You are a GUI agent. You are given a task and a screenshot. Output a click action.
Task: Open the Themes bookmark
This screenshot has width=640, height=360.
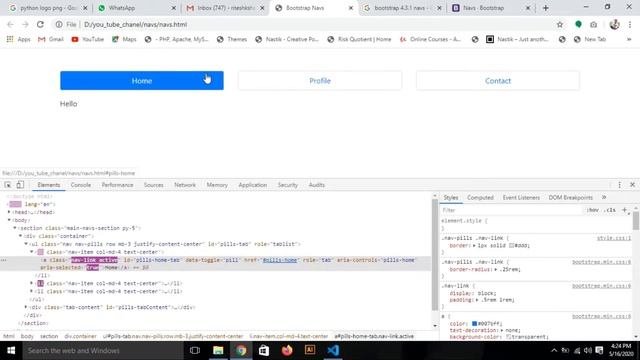tap(232, 39)
